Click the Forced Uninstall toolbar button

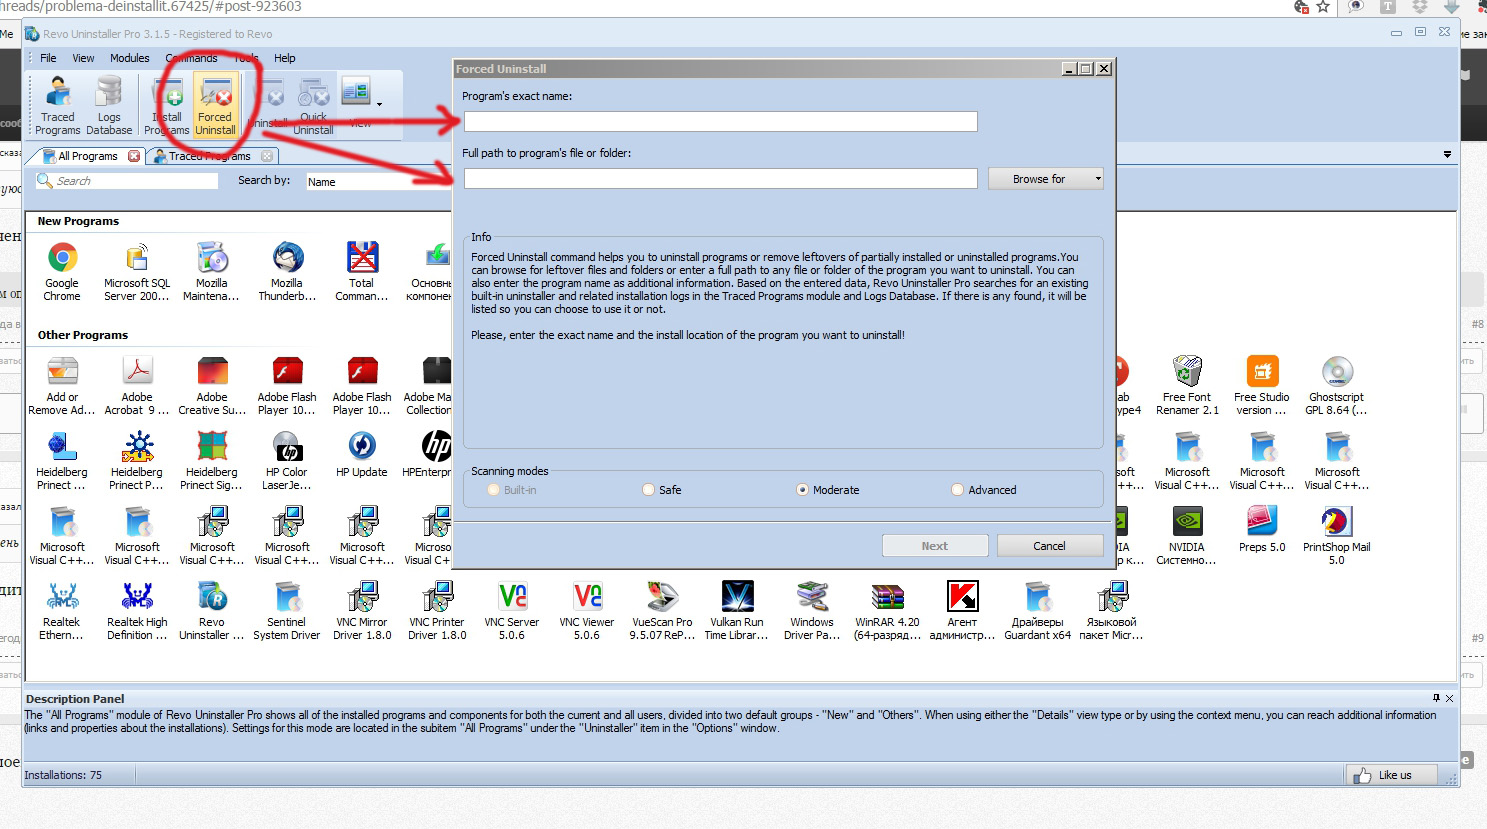215,105
